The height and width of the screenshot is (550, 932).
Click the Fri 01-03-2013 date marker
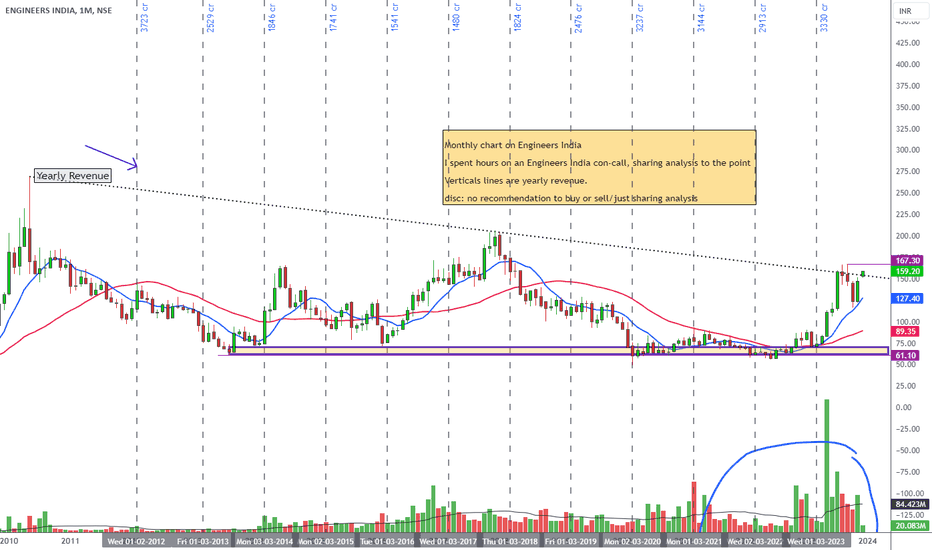coord(203,541)
